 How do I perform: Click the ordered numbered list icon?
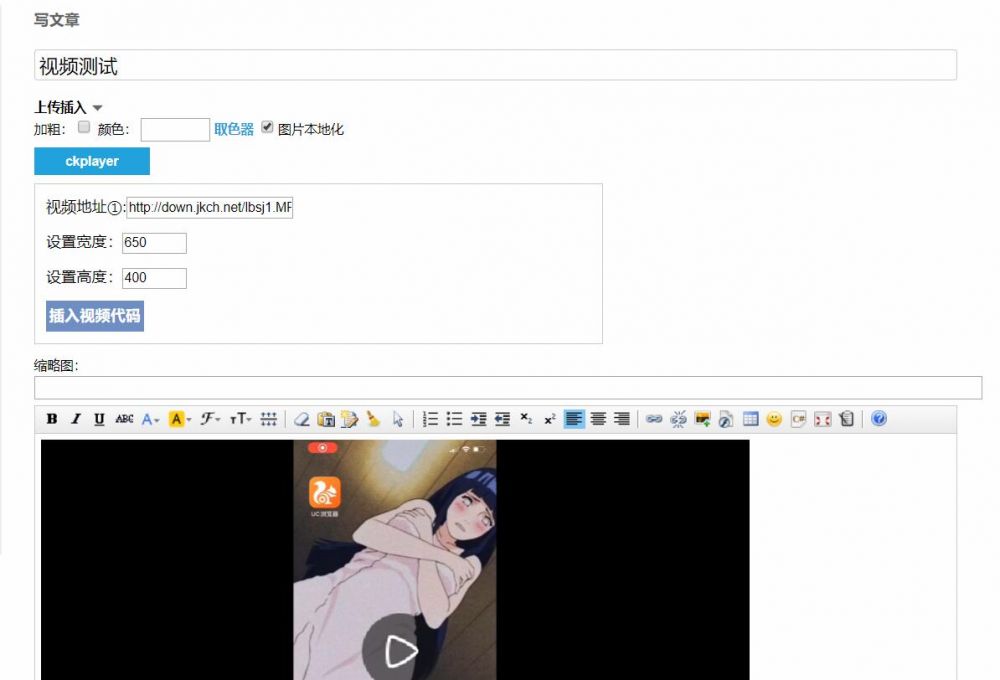point(431,420)
